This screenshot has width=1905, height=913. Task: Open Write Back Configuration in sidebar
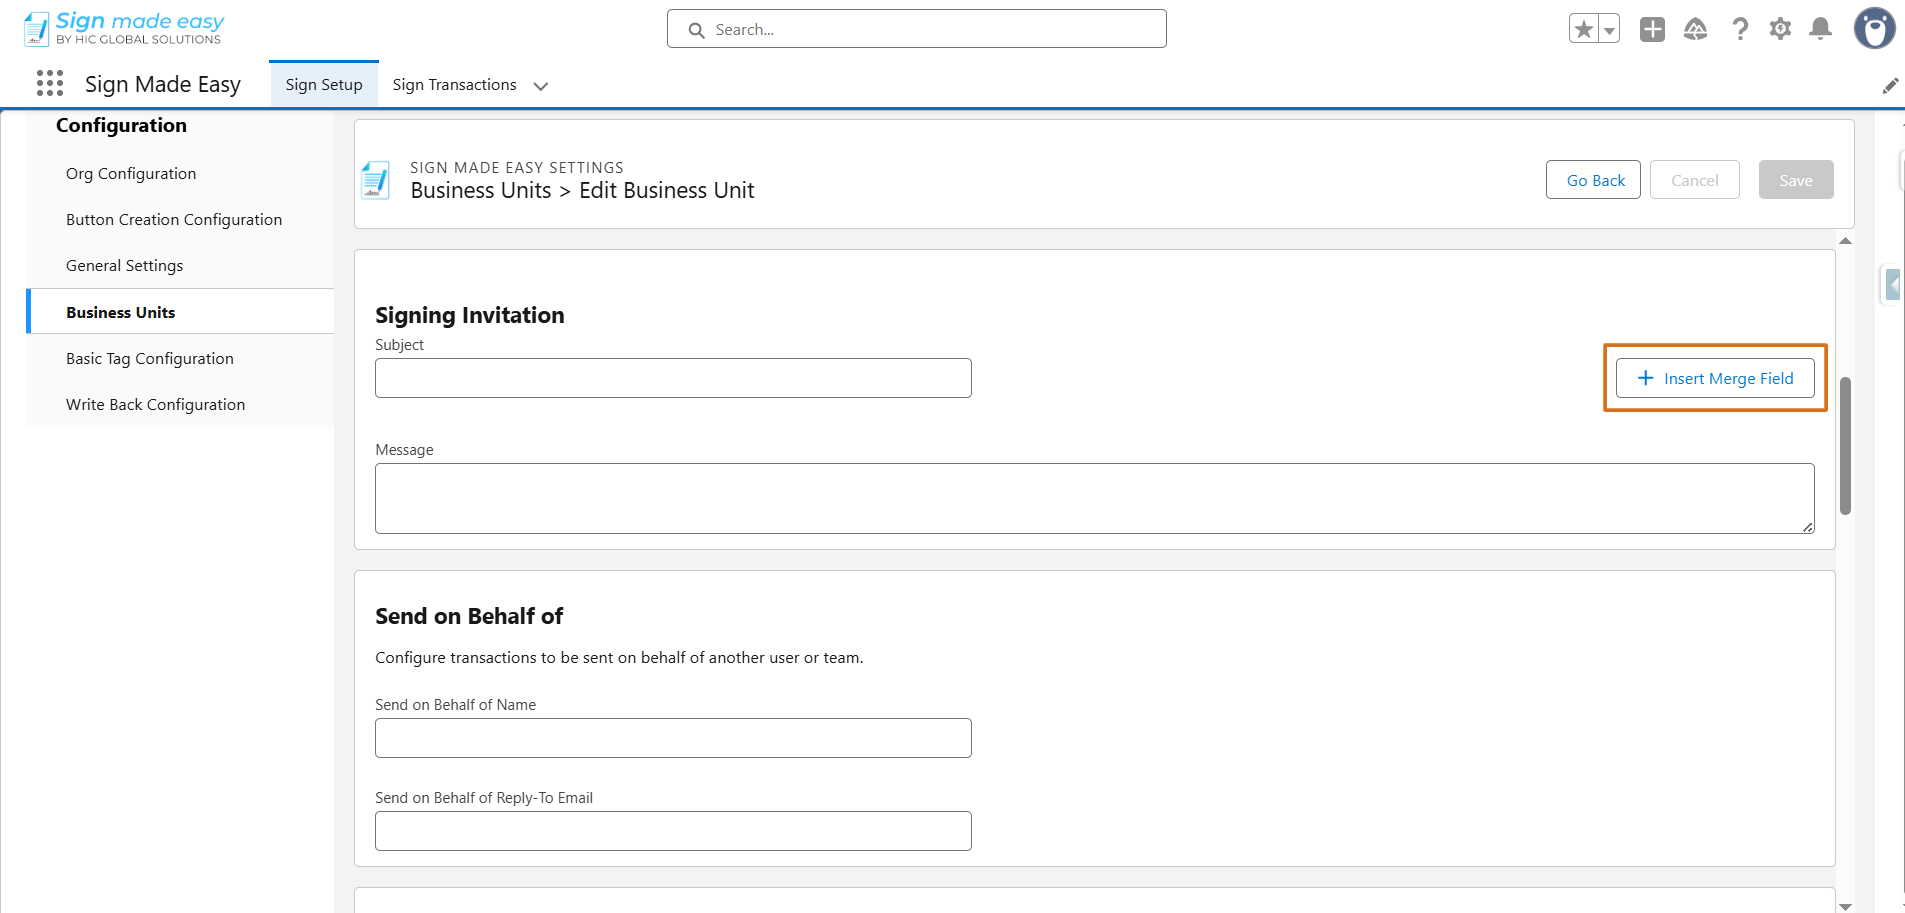click(x=155, y=405)
